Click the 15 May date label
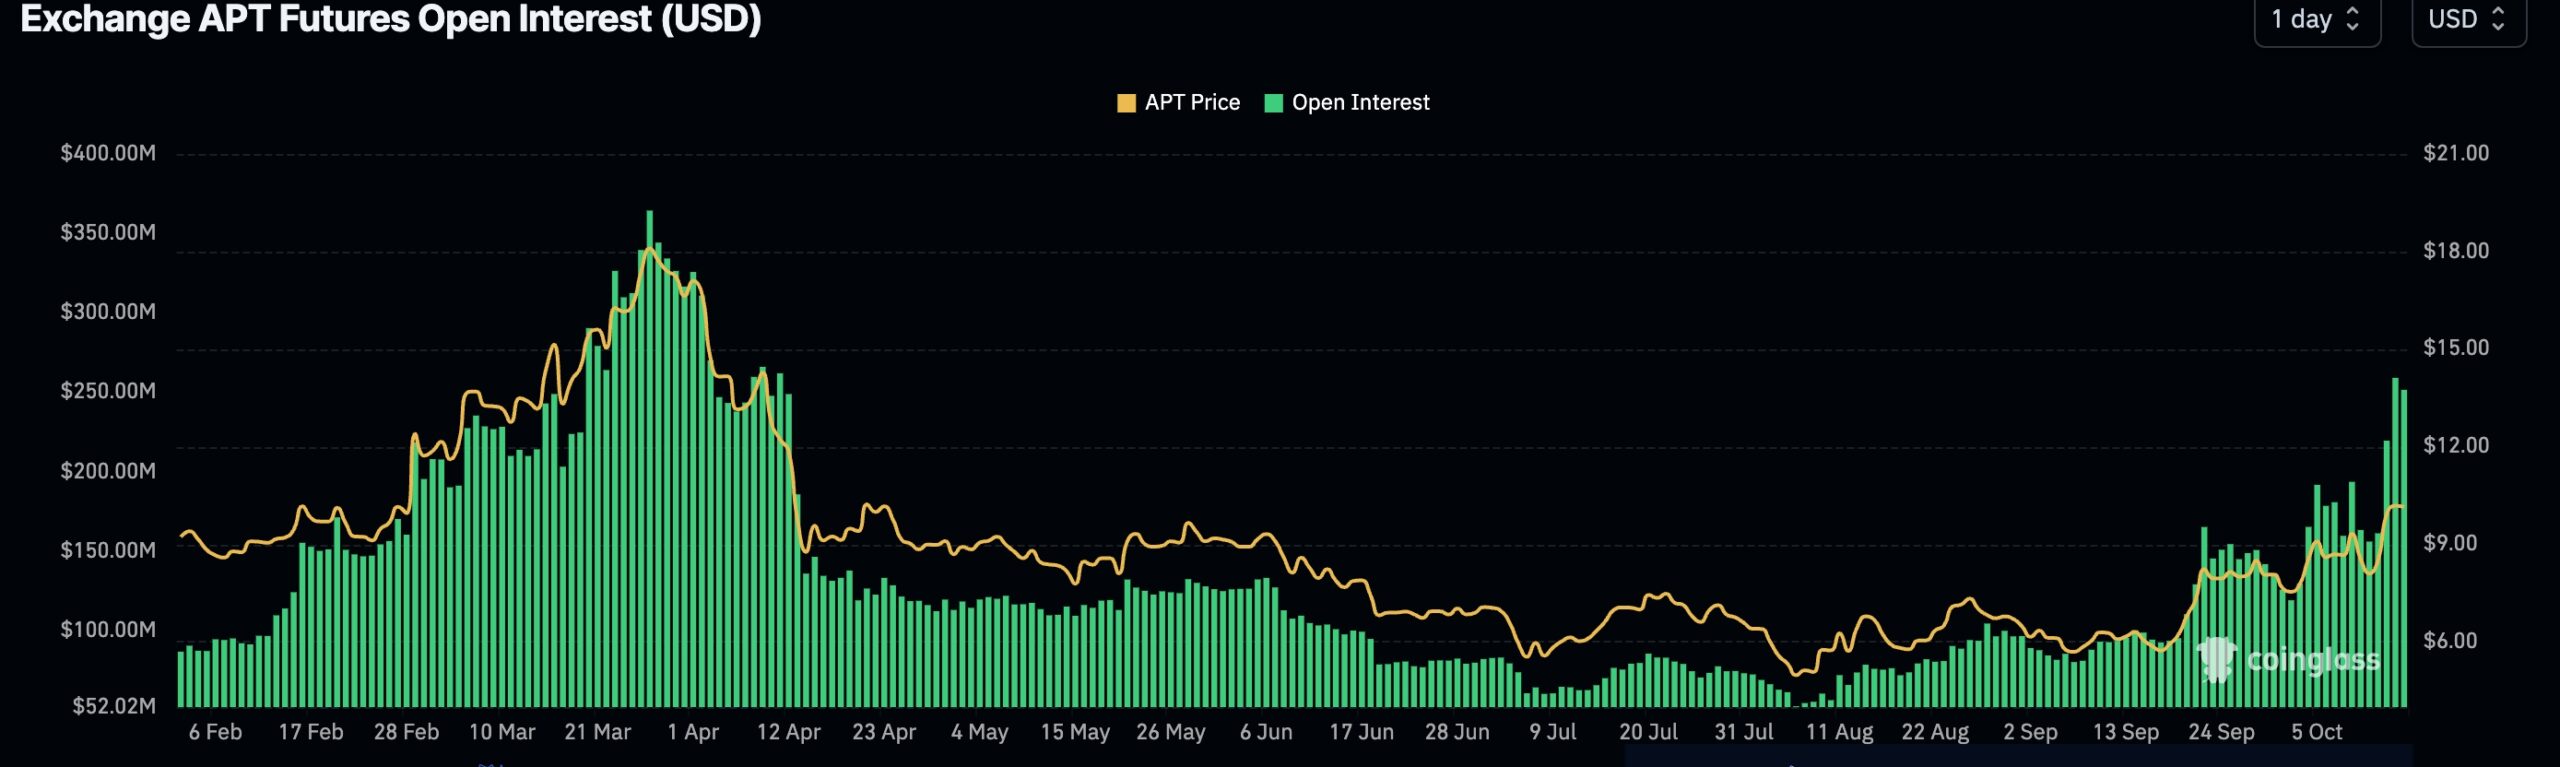The image size is (2560, 767). point(1075,732)
